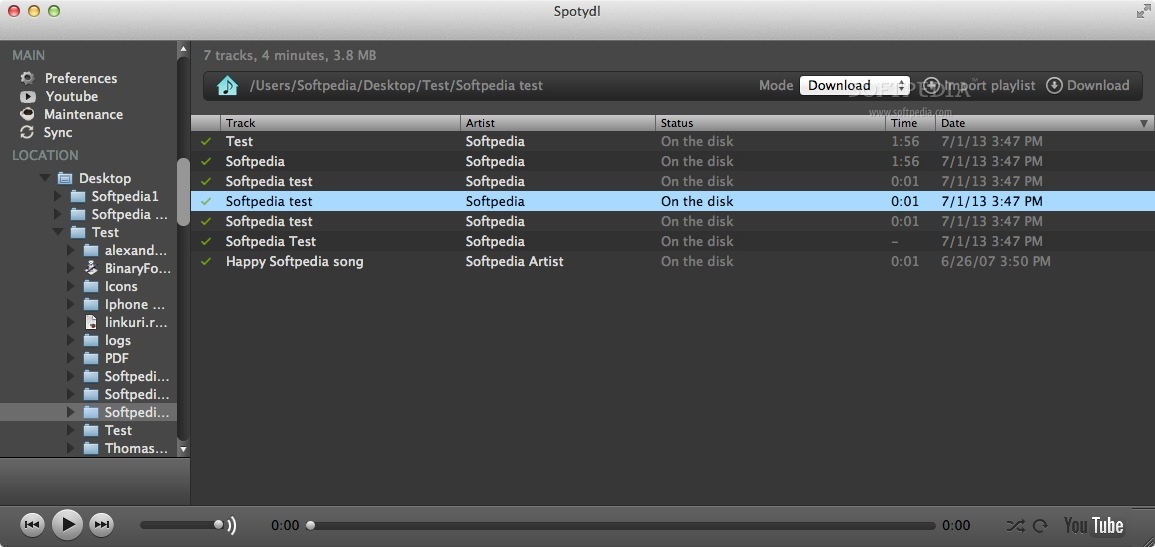Click the speaker volume icon
Image resolution: width=1155 pixels, height=547 pixels.
click(232, 525)
